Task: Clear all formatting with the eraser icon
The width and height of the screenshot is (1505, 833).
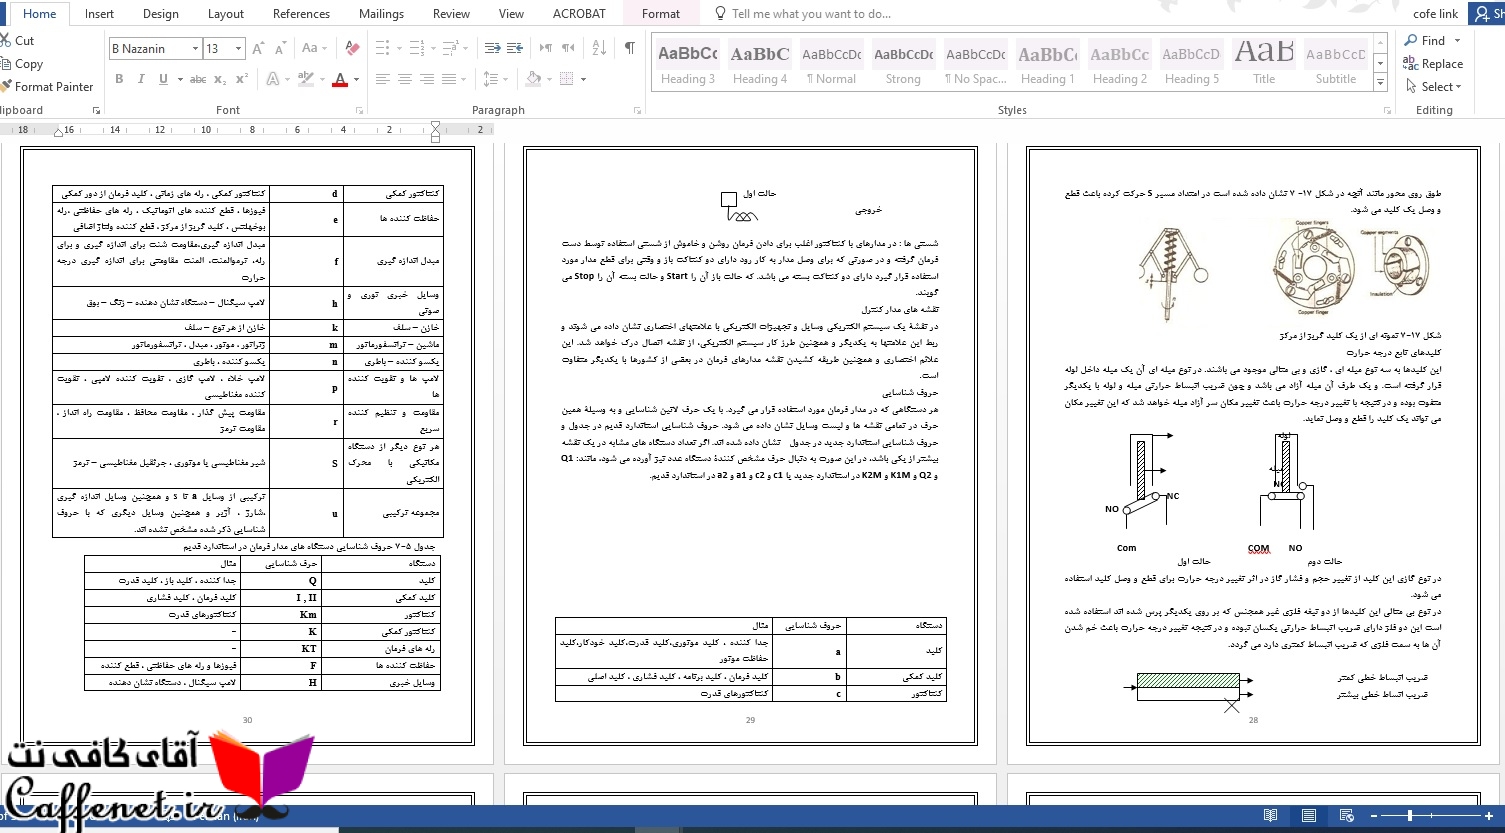Action: point(351,48)
